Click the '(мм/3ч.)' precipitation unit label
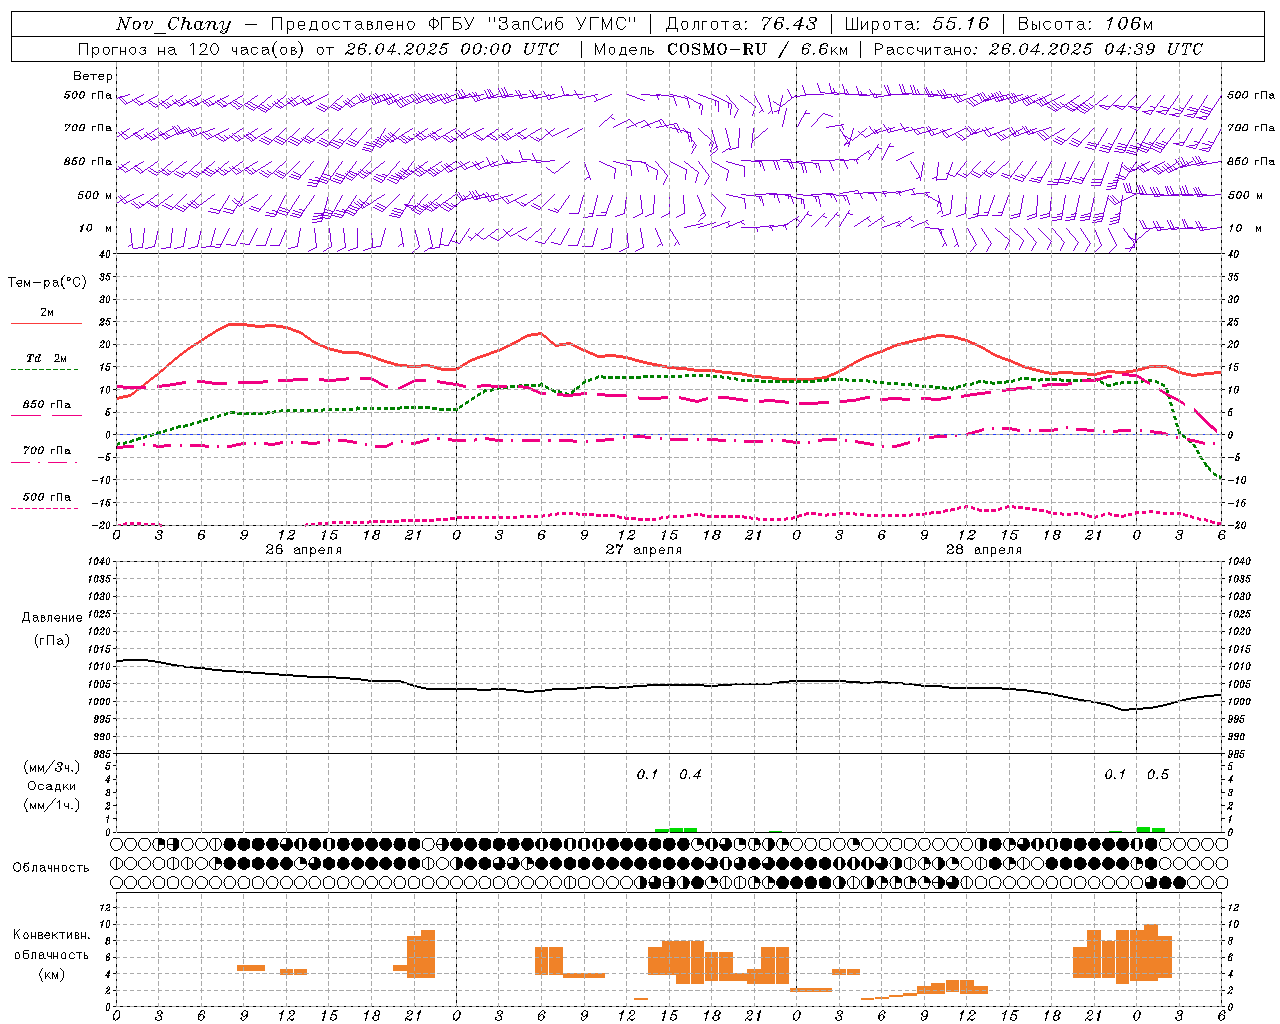The height and width of the screenshot is (1024, 1280). 51,767
